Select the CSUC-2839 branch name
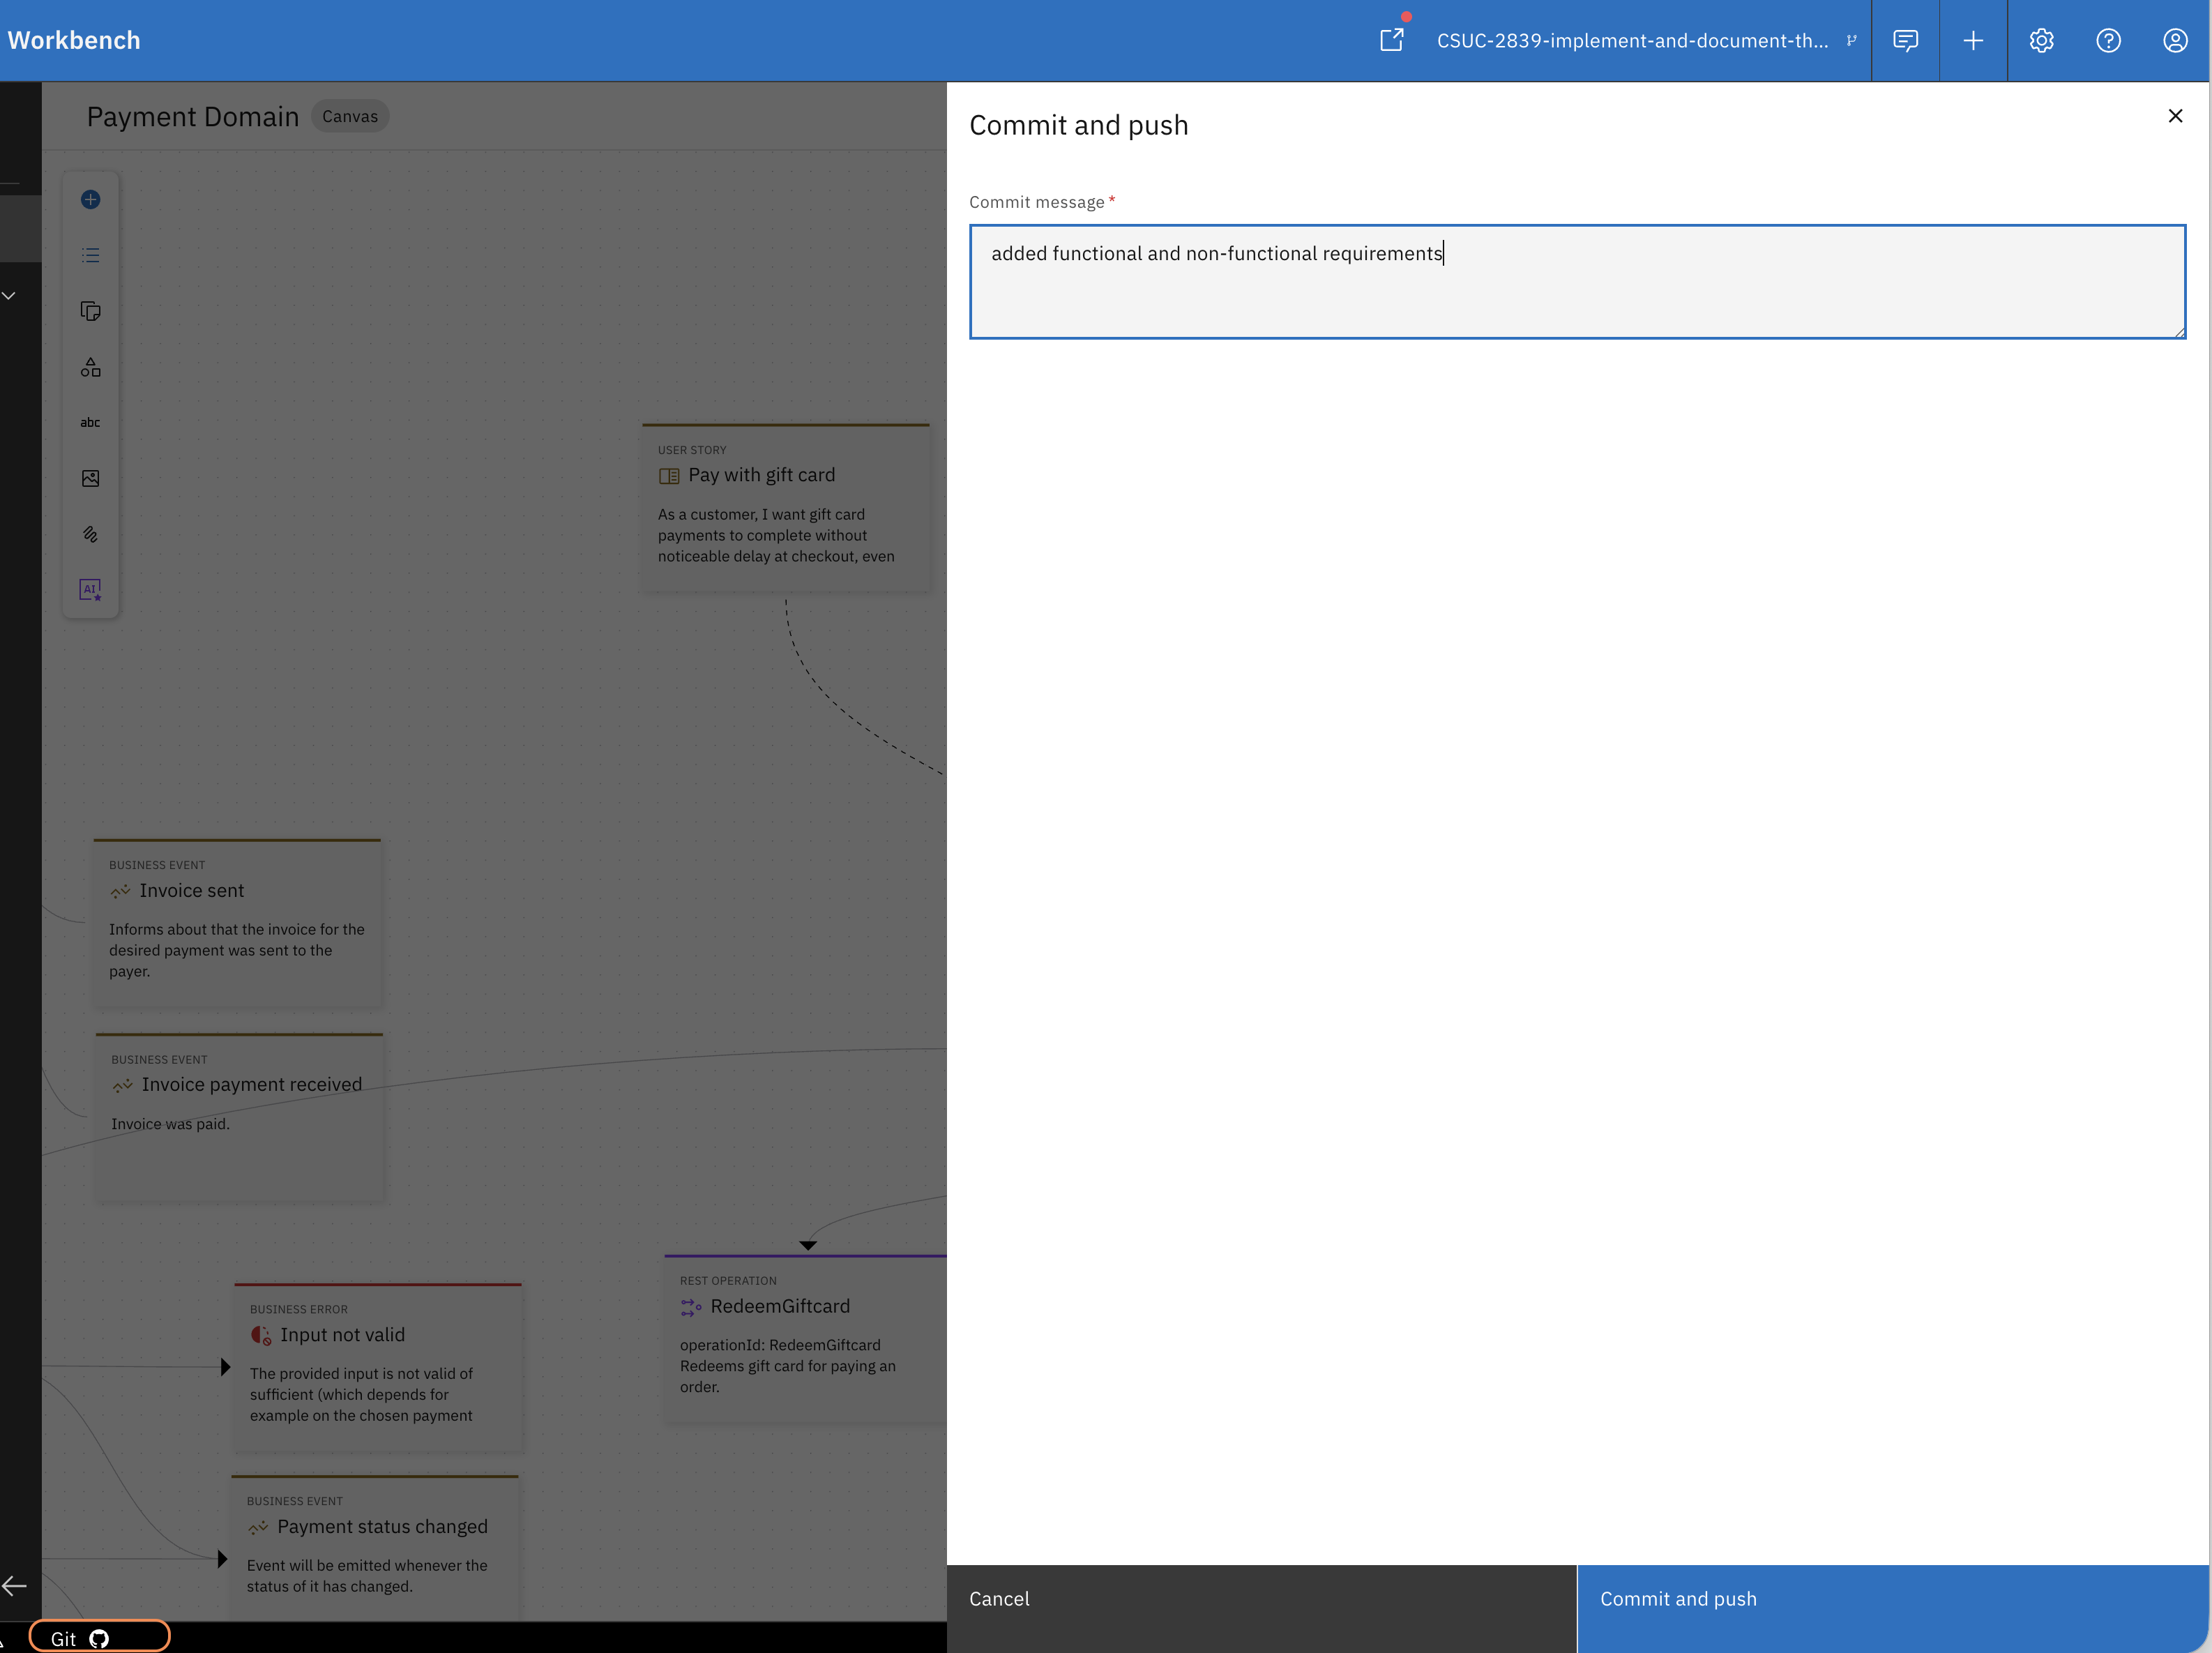This screenshot has width=2212, height=1653. coord(1632,41)
